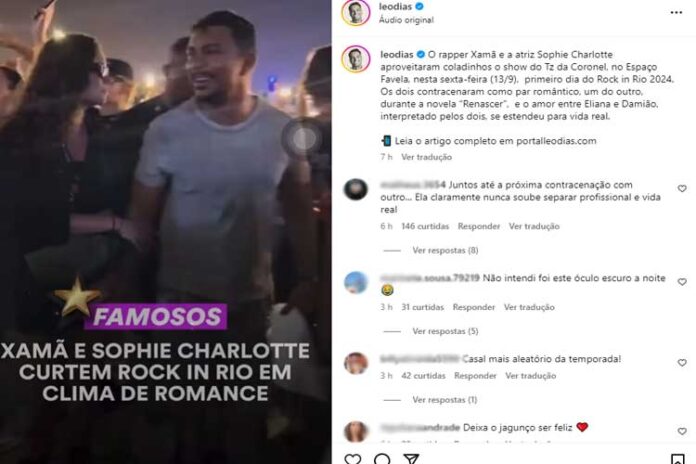Click the 'Áudio original' link in the header

pos(406,20)
